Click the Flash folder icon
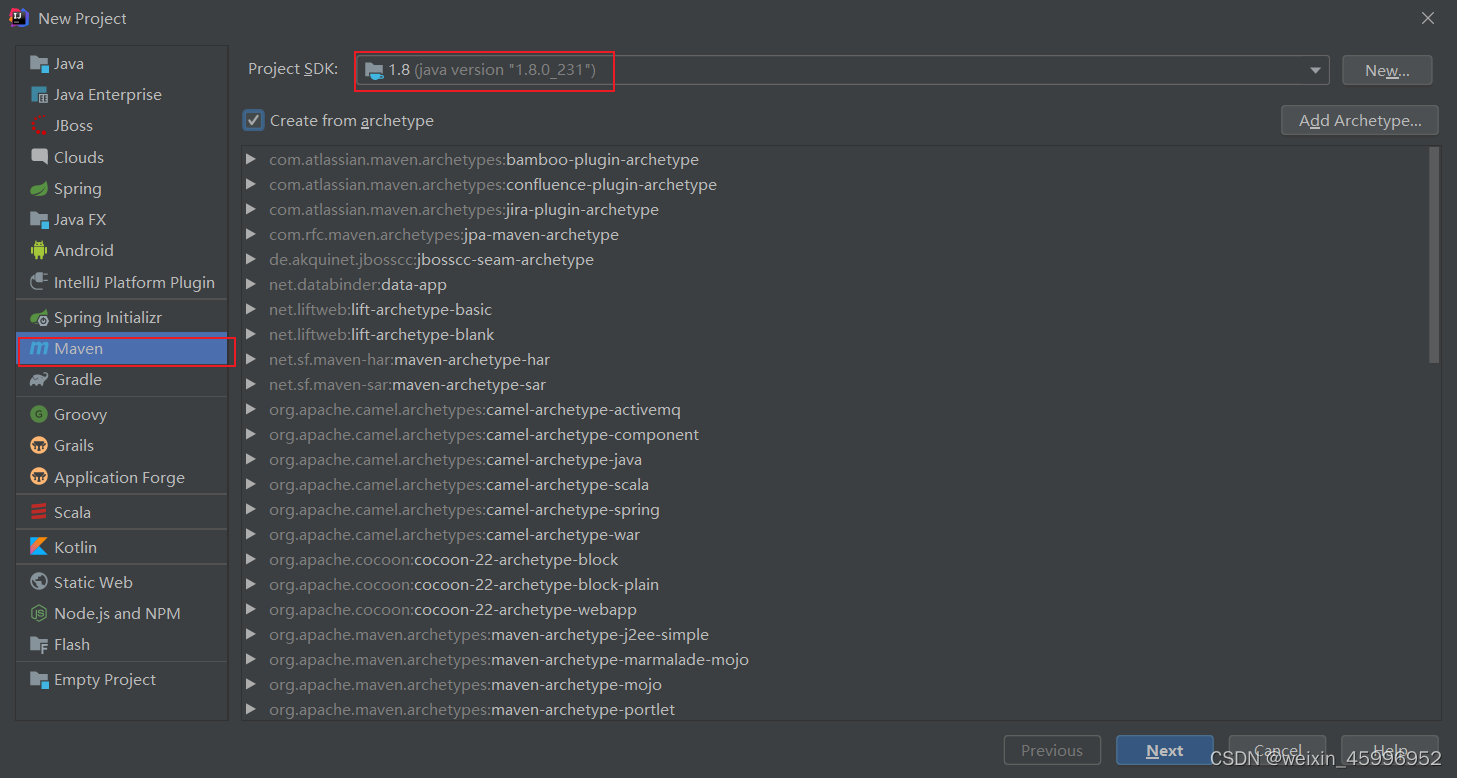 pos(39,644)
